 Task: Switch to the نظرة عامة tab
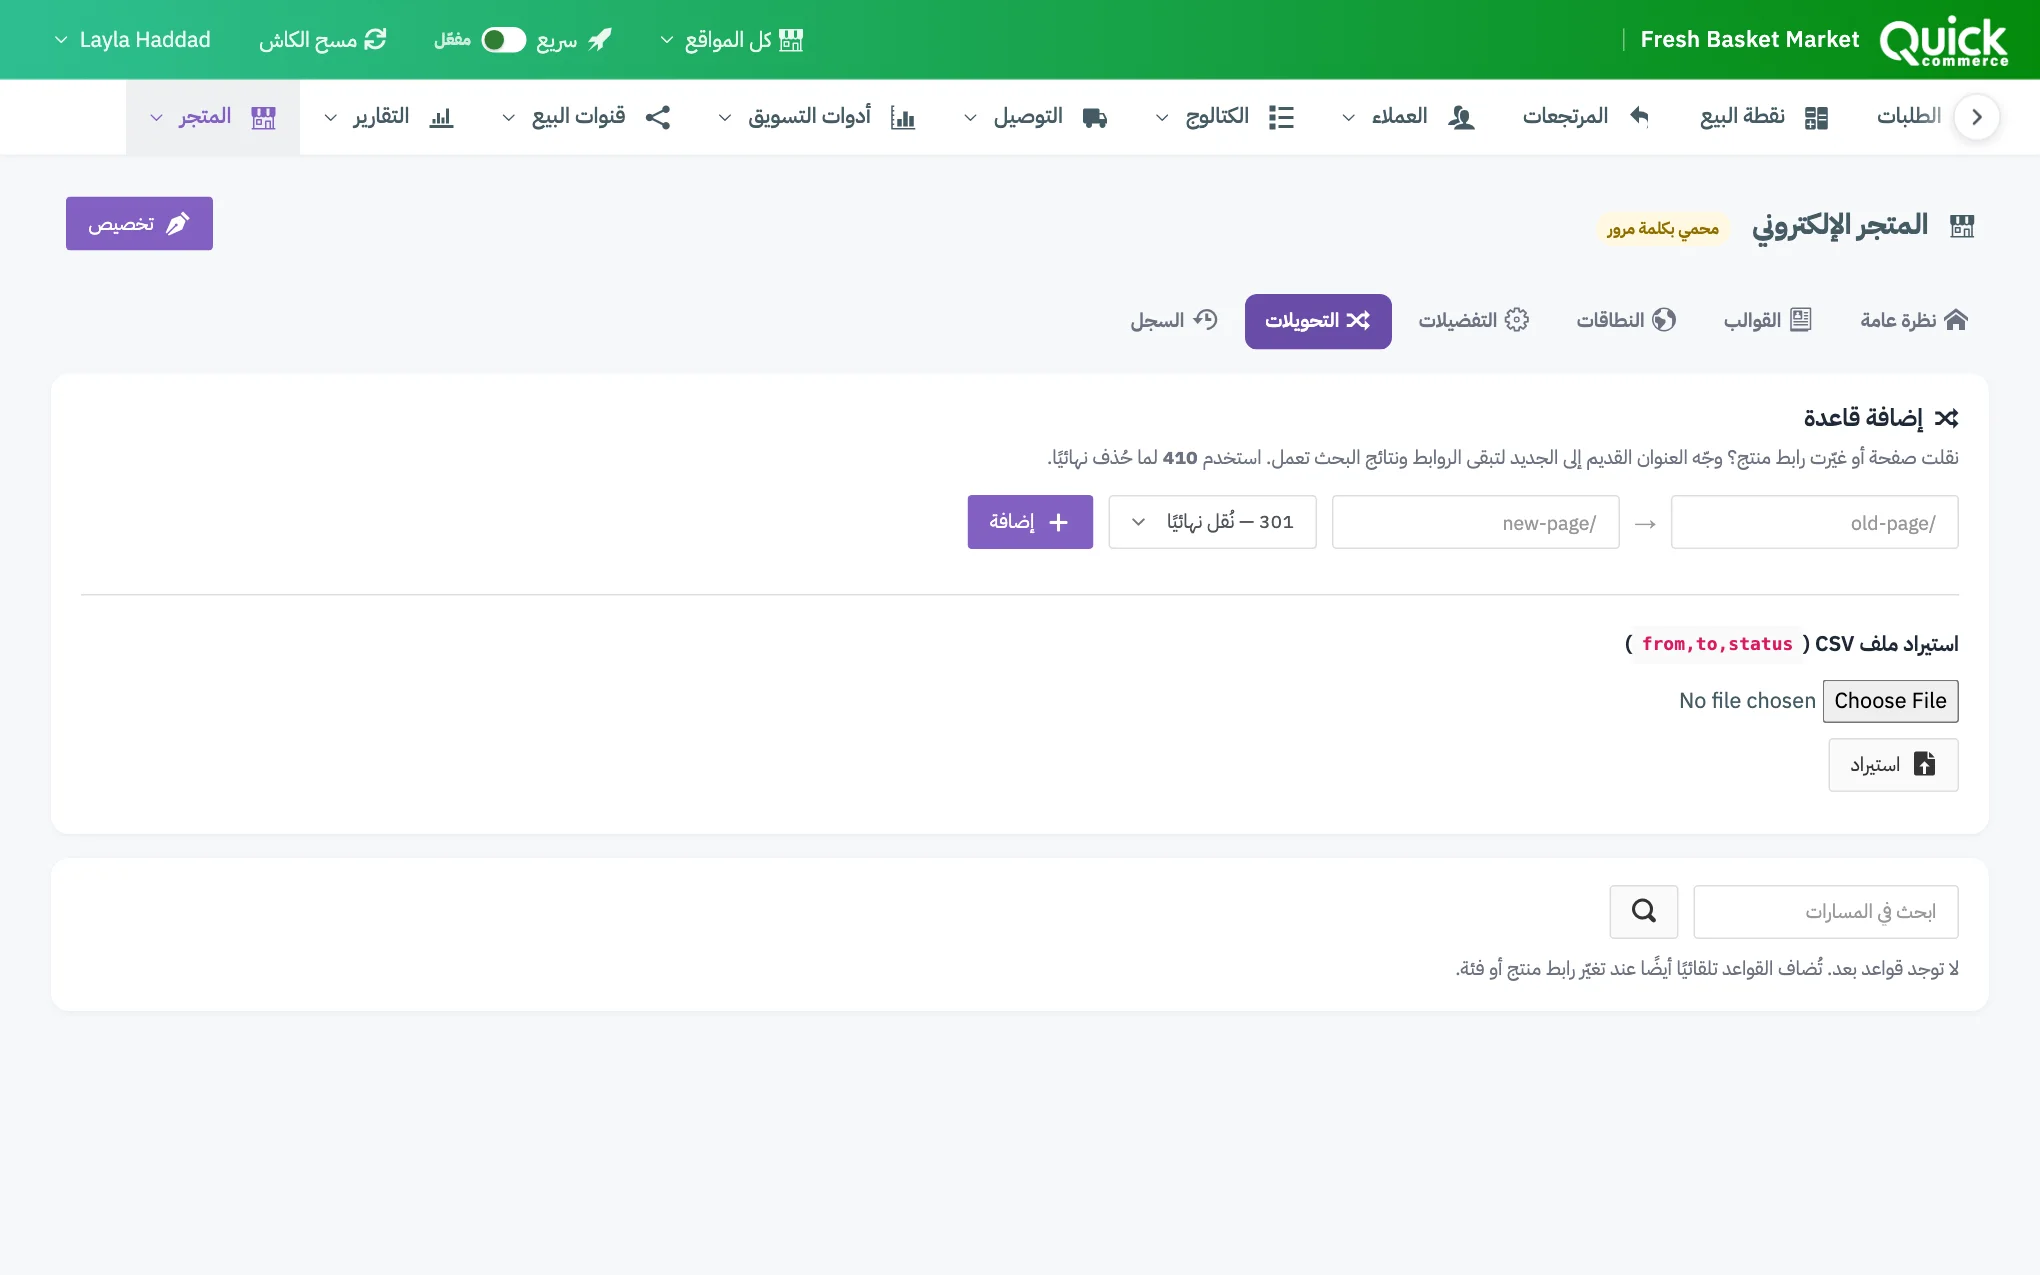click(1914, 320)
